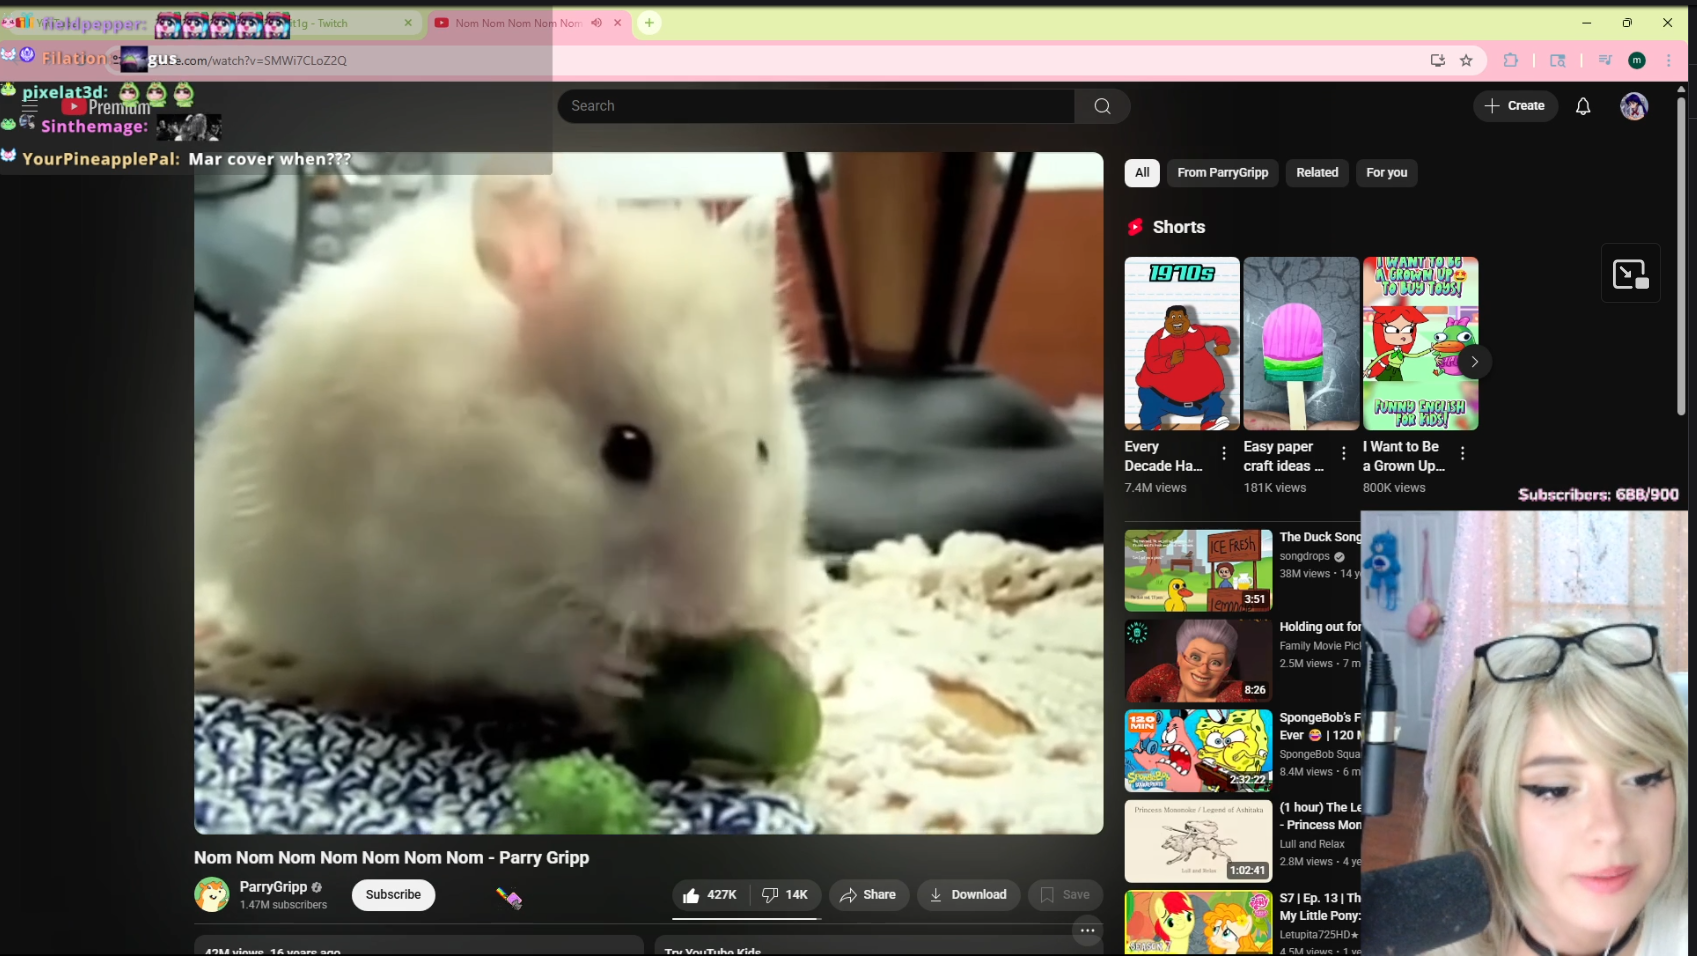The width and height of the screenshot is (1697, 956).
Task: Click the YouTube search magnifier button
Action: pos(1102,106)
